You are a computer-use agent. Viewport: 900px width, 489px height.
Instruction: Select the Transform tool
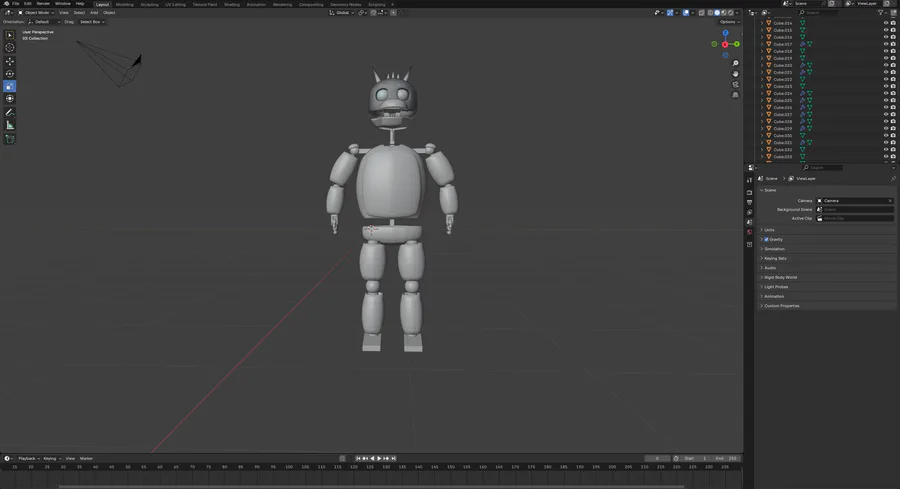pyautogui.click(x=10, y=99)
